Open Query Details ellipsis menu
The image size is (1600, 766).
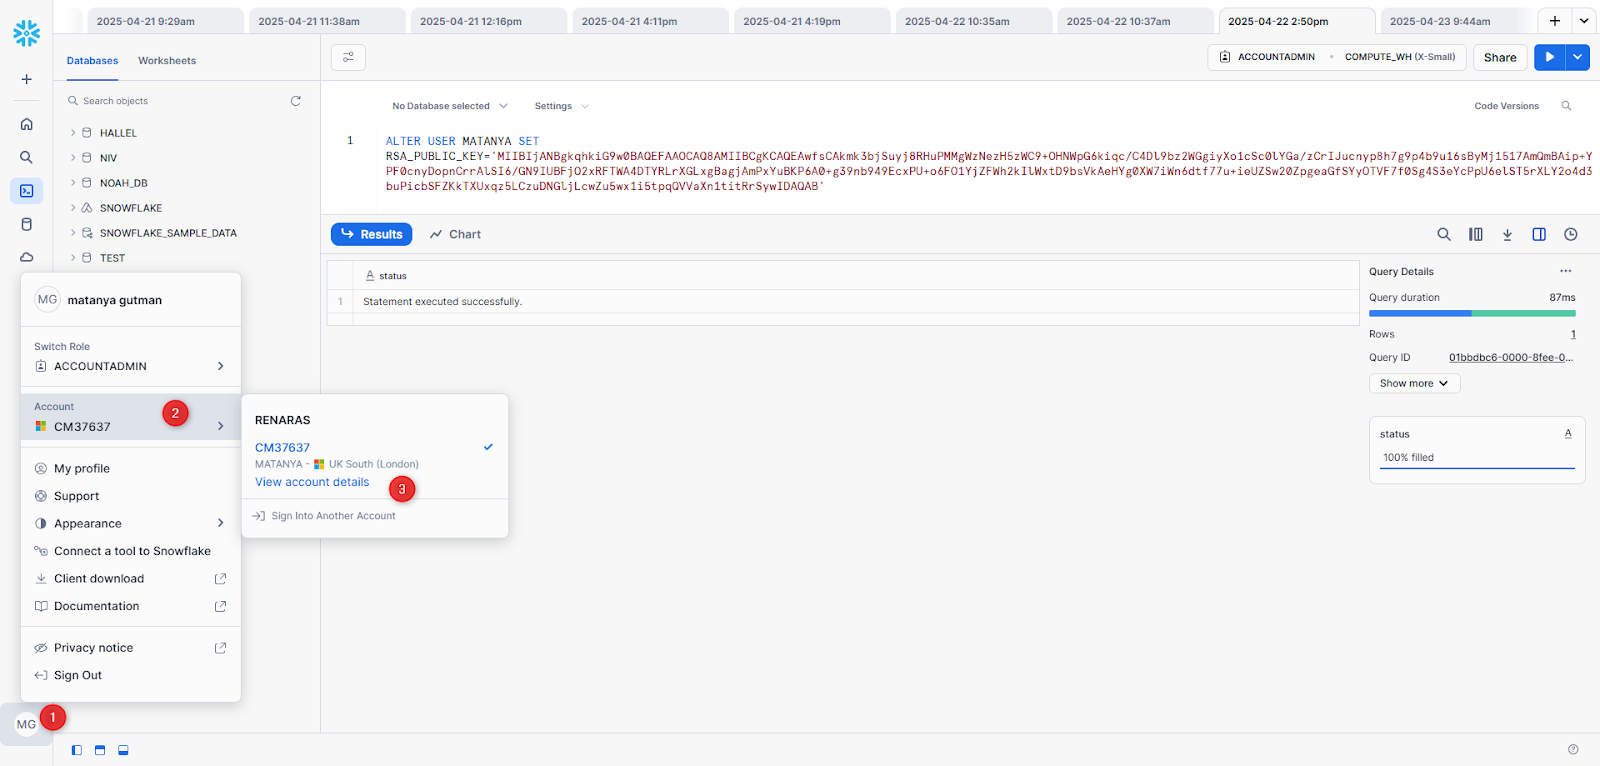1566,271
